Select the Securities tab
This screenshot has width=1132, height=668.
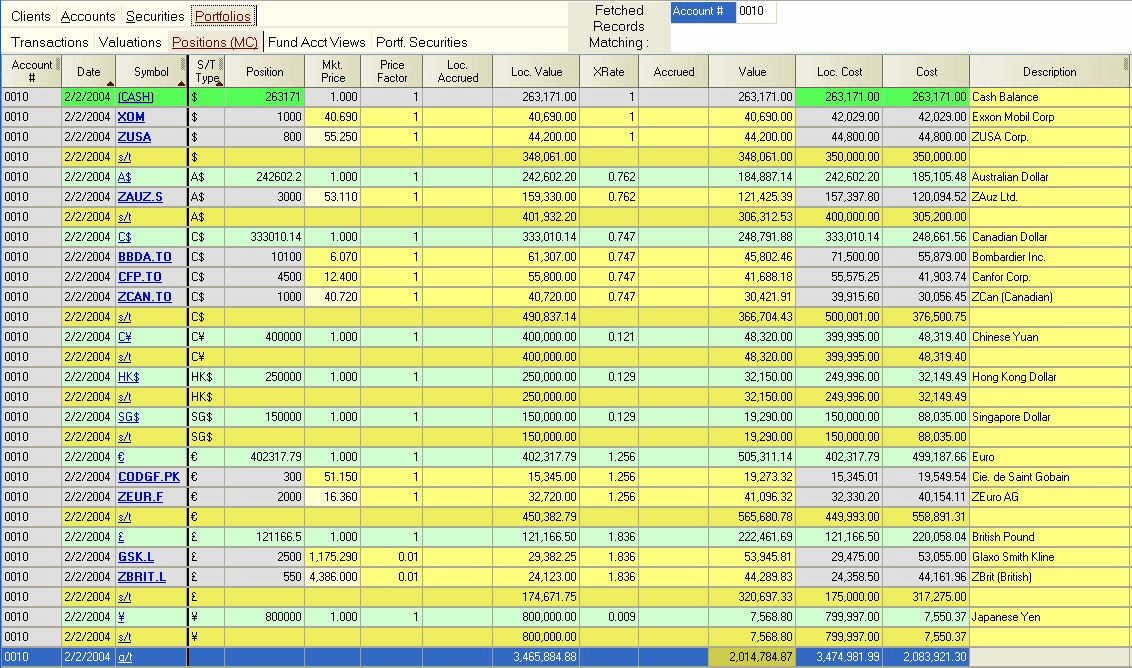coord(155,16)
